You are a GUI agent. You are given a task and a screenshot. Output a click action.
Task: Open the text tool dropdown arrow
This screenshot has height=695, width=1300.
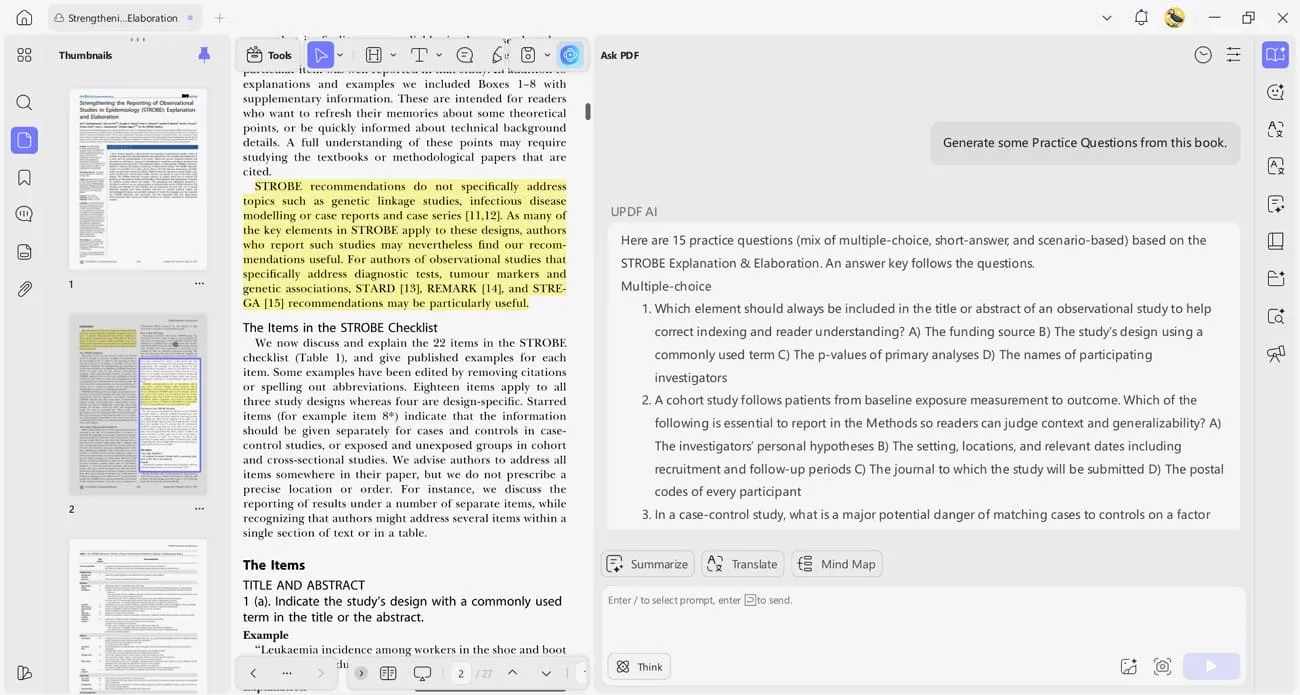438,55
